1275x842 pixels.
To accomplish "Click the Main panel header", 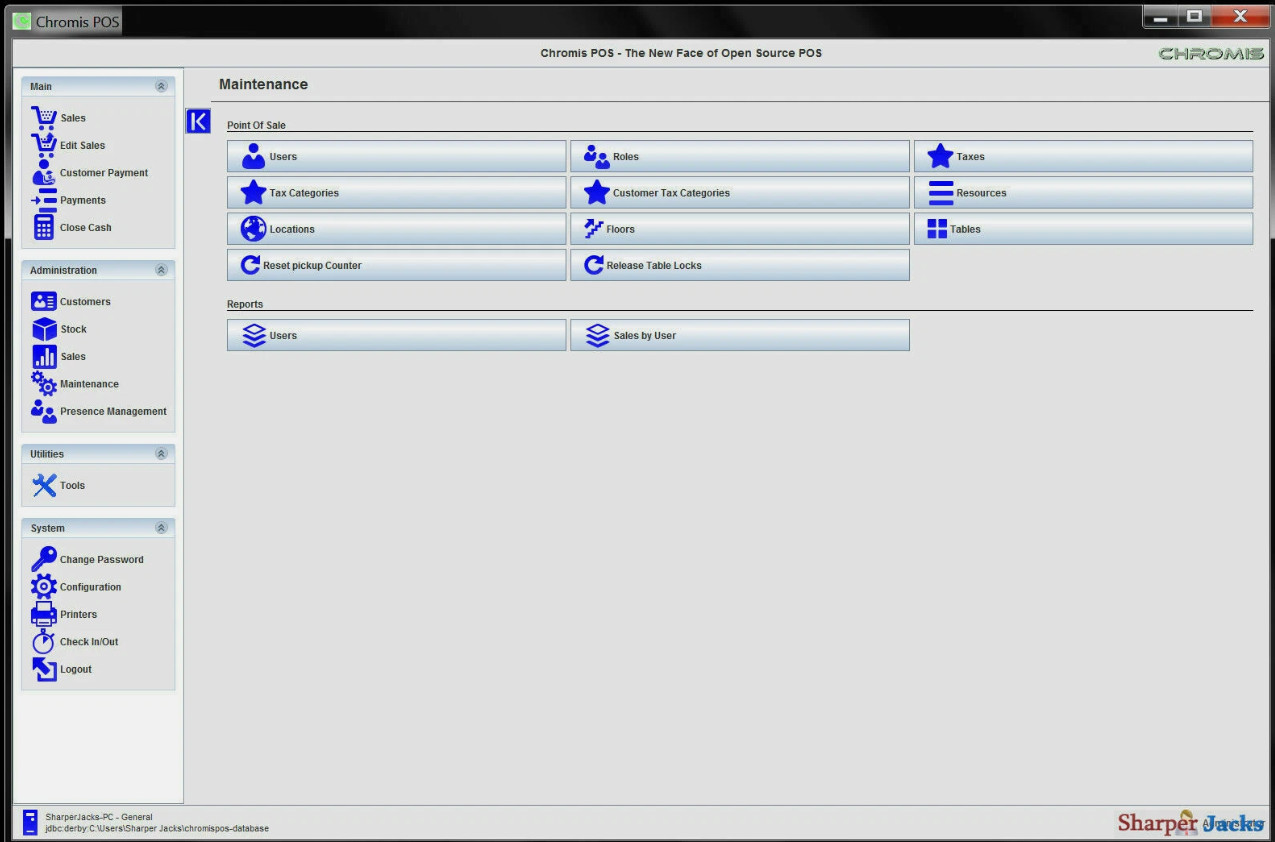I will click(x=98, y=87).
